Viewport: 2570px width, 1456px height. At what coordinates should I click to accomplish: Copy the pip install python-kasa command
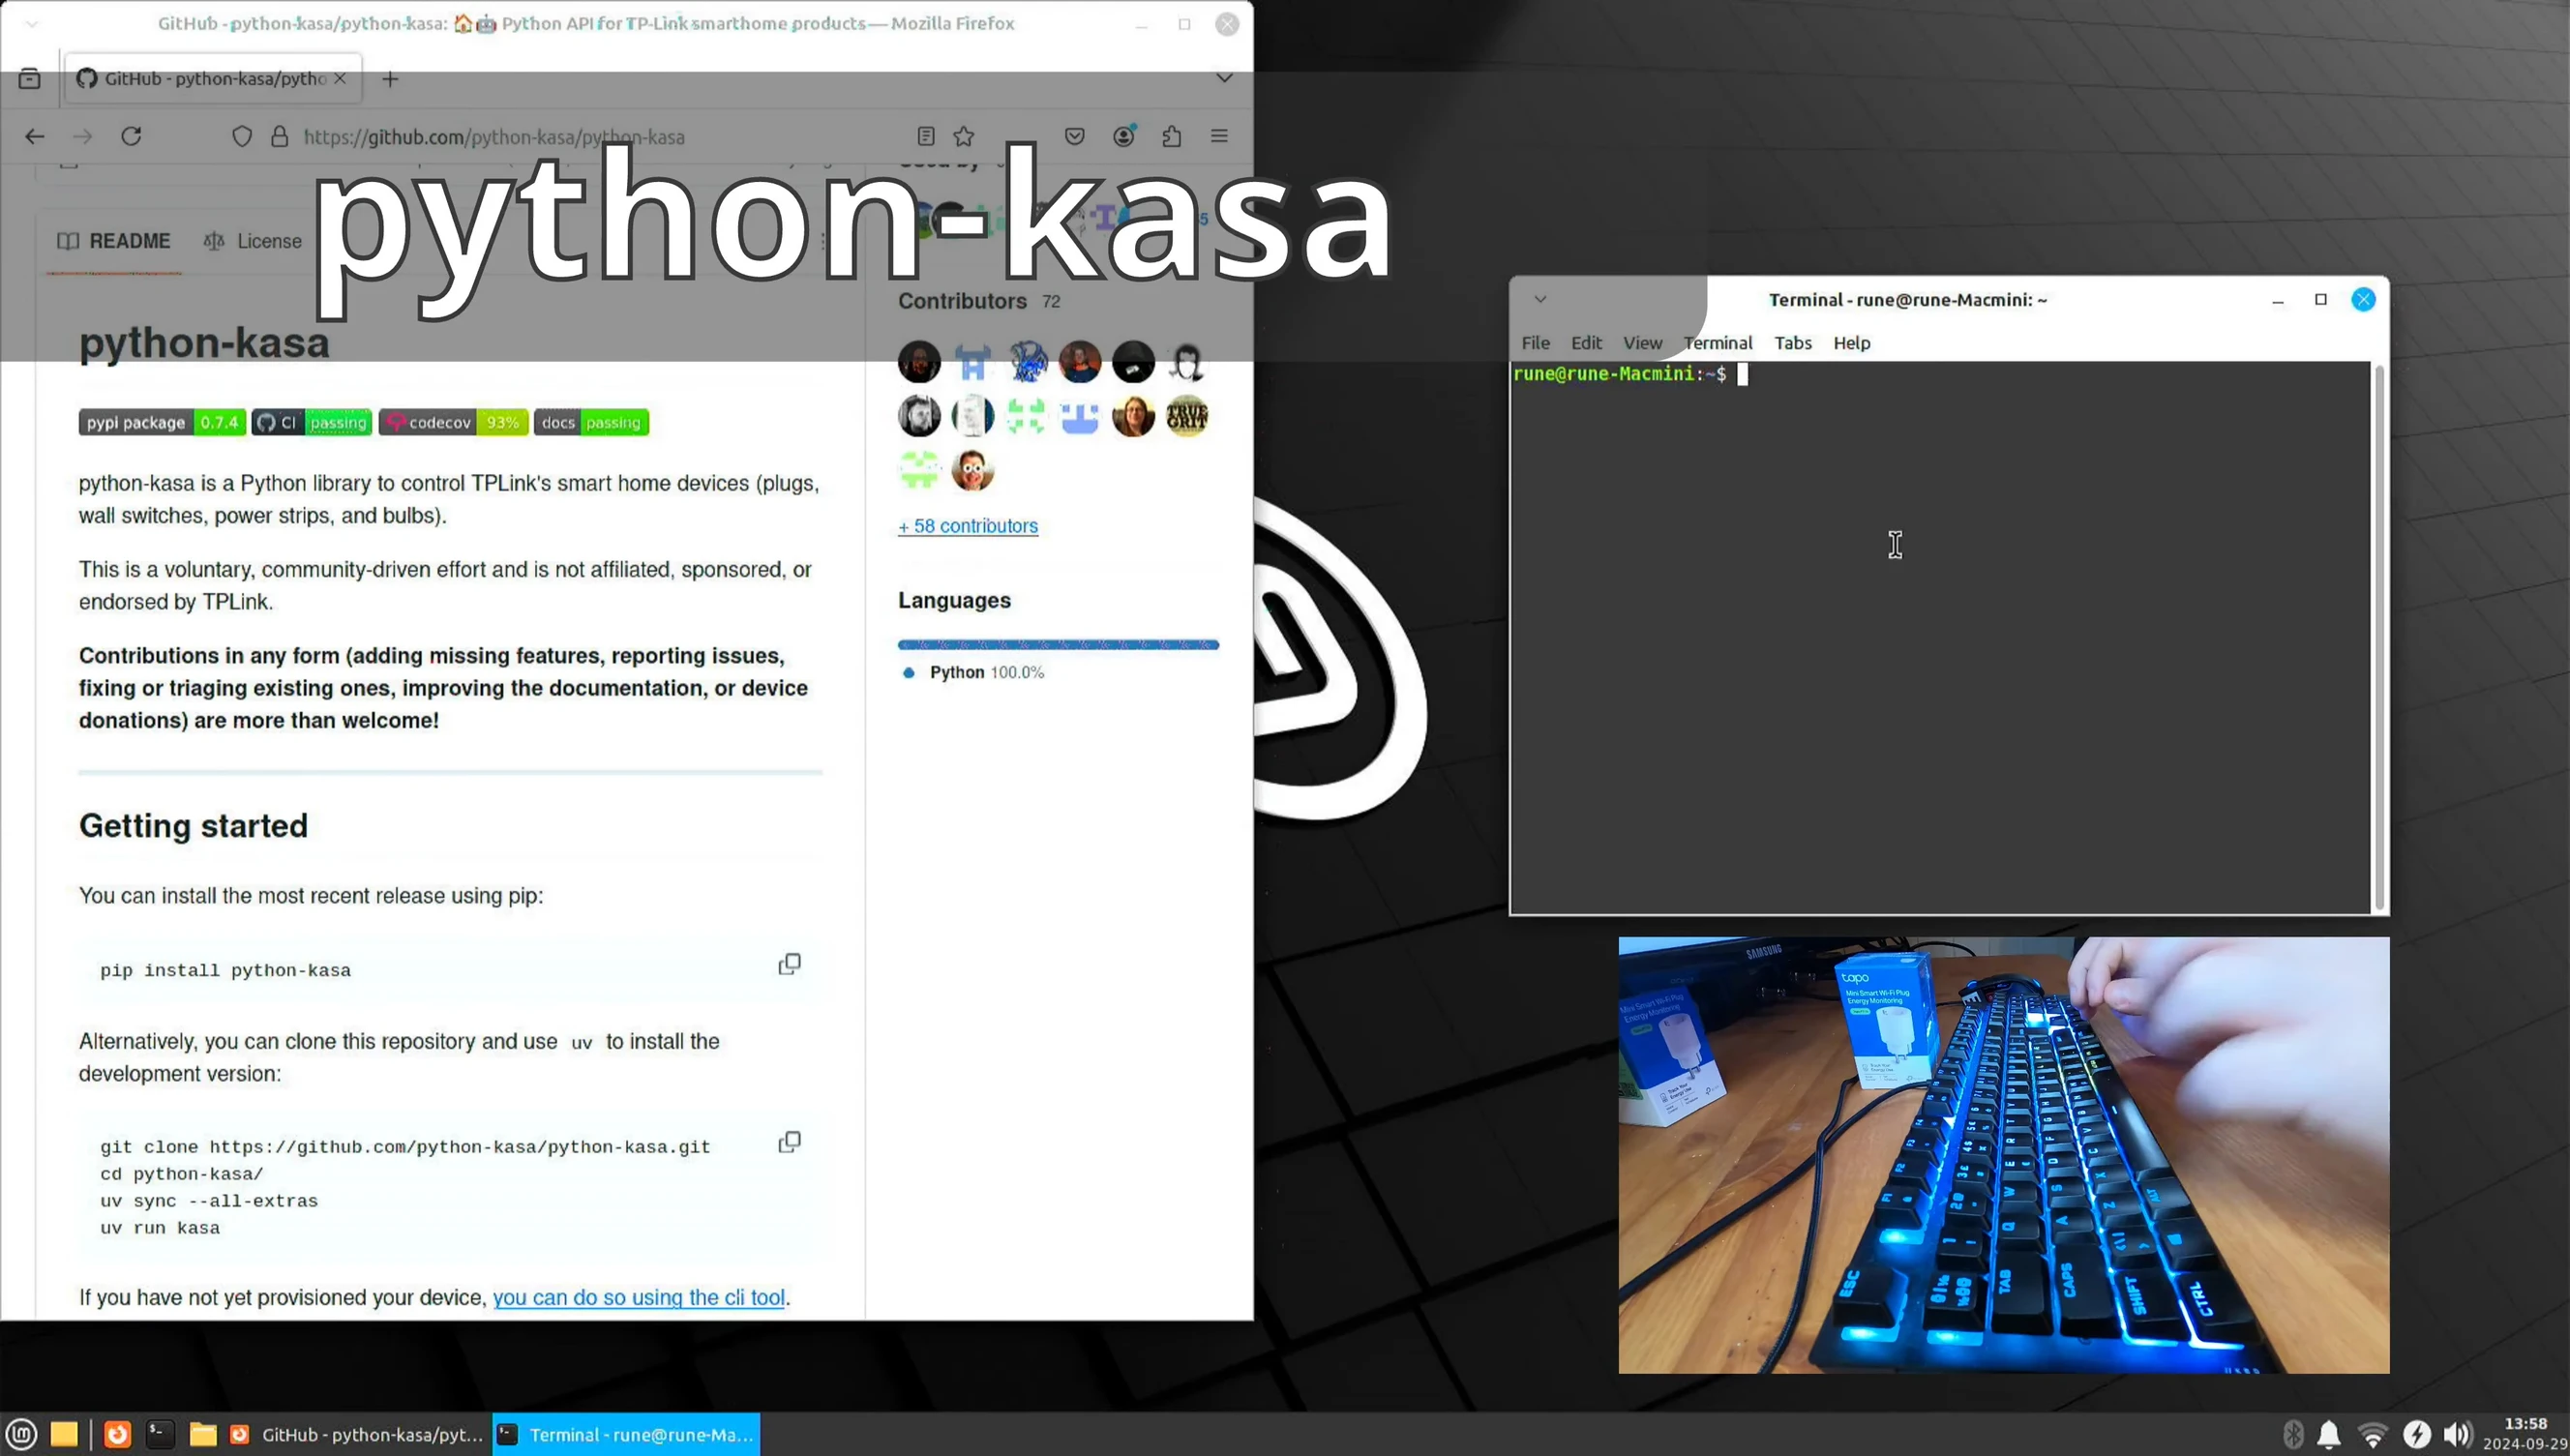tap(790, 964)
